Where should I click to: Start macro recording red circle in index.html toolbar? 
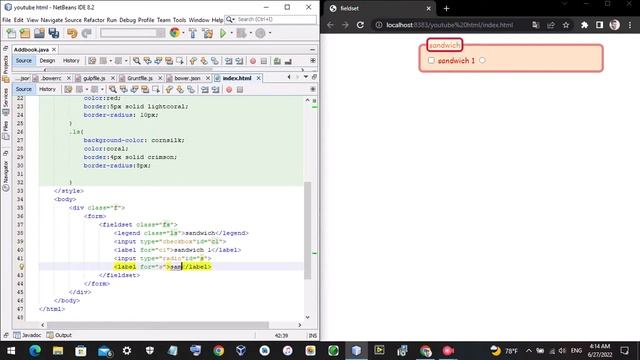tap(229, 89)
